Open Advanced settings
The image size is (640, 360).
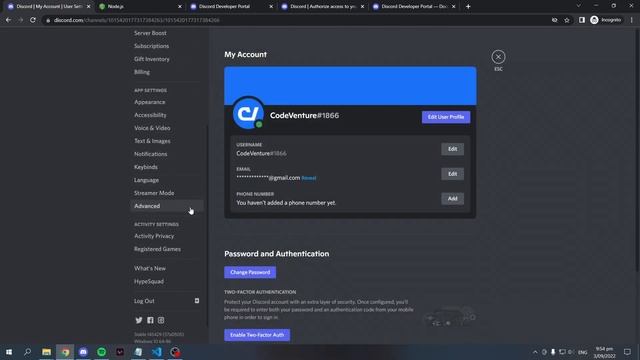coord(167,206)
